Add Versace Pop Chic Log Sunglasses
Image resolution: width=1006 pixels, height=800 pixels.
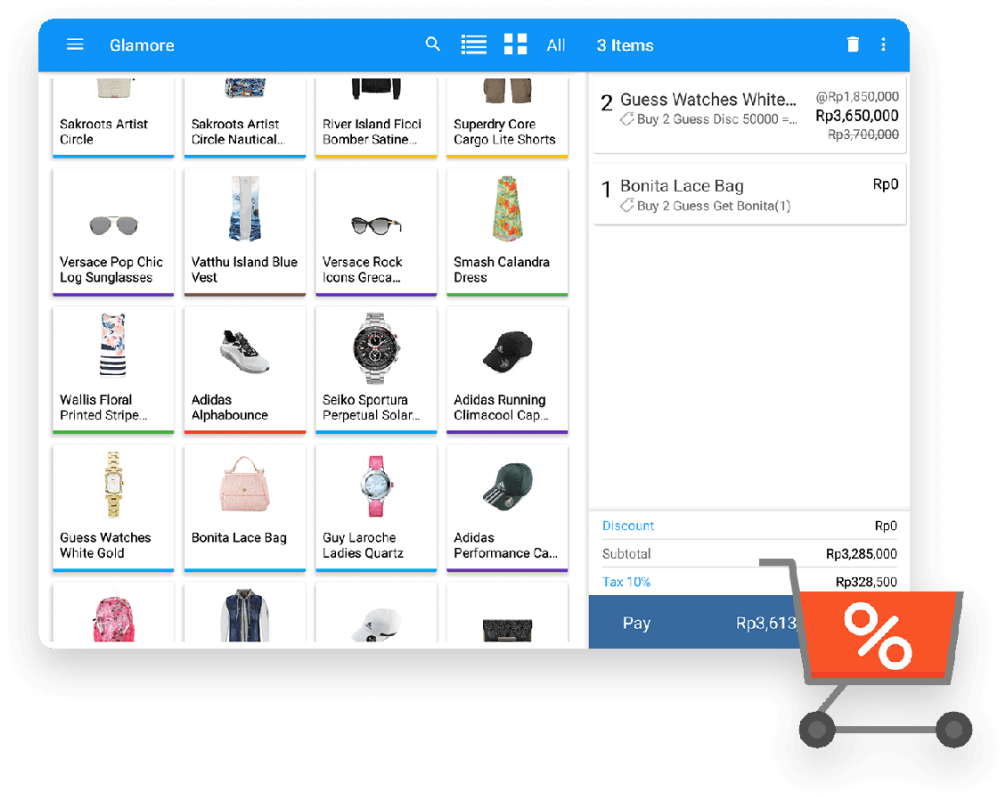pos(113,232)
